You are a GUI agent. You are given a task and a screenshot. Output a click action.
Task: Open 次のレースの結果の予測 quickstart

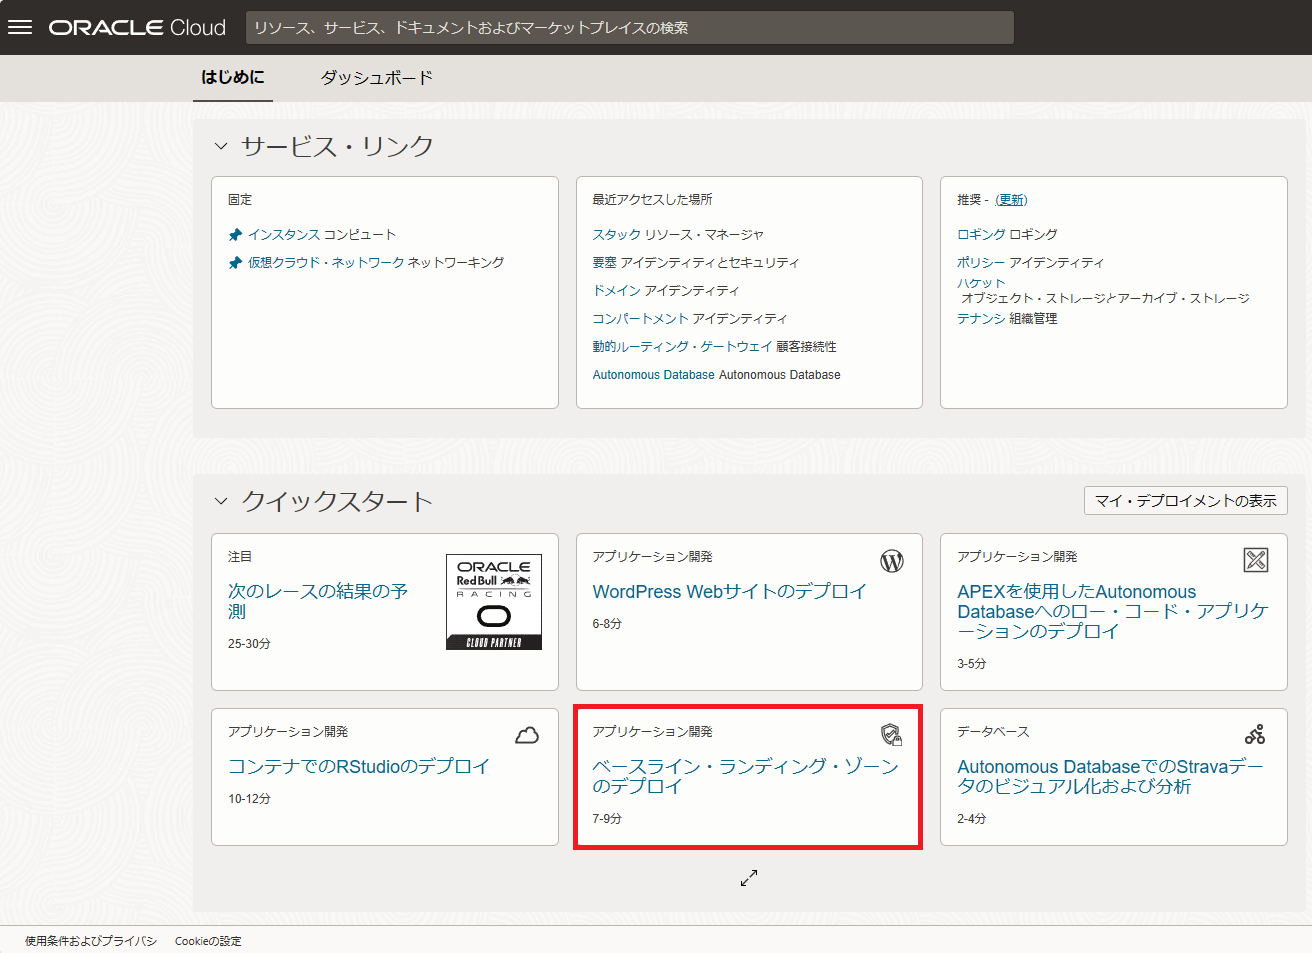click(x=318, y=602)
